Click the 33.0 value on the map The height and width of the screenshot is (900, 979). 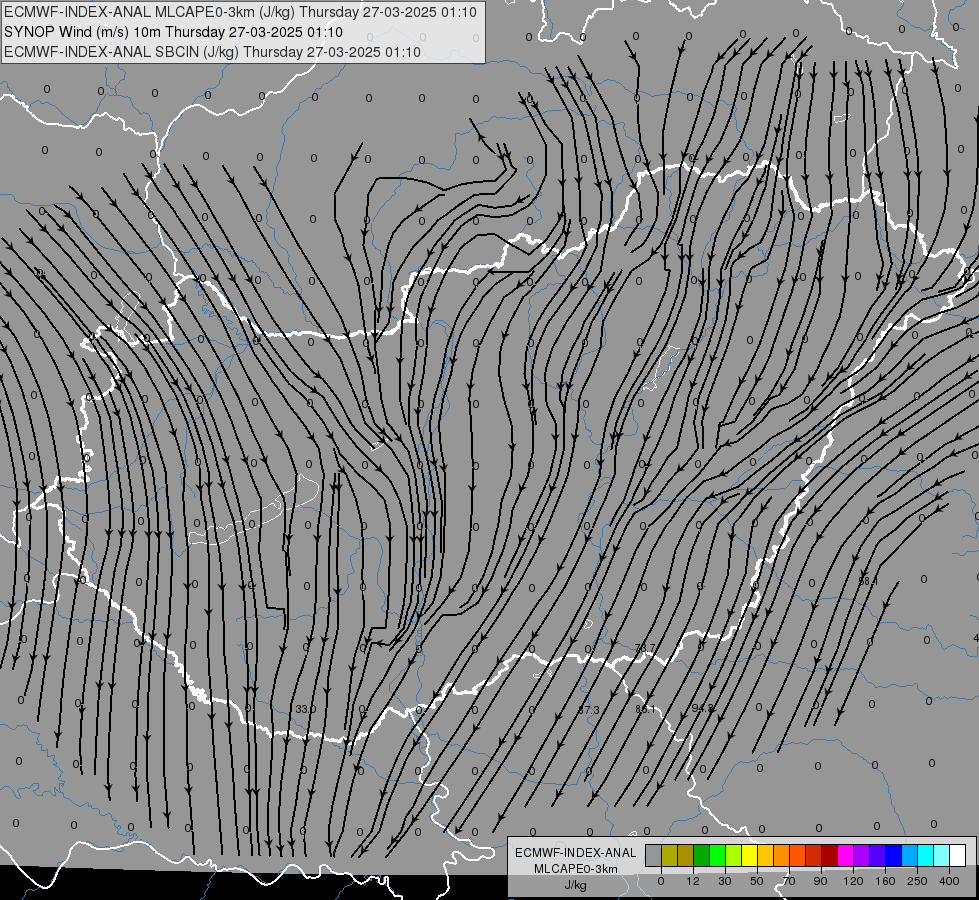[305, 709]
